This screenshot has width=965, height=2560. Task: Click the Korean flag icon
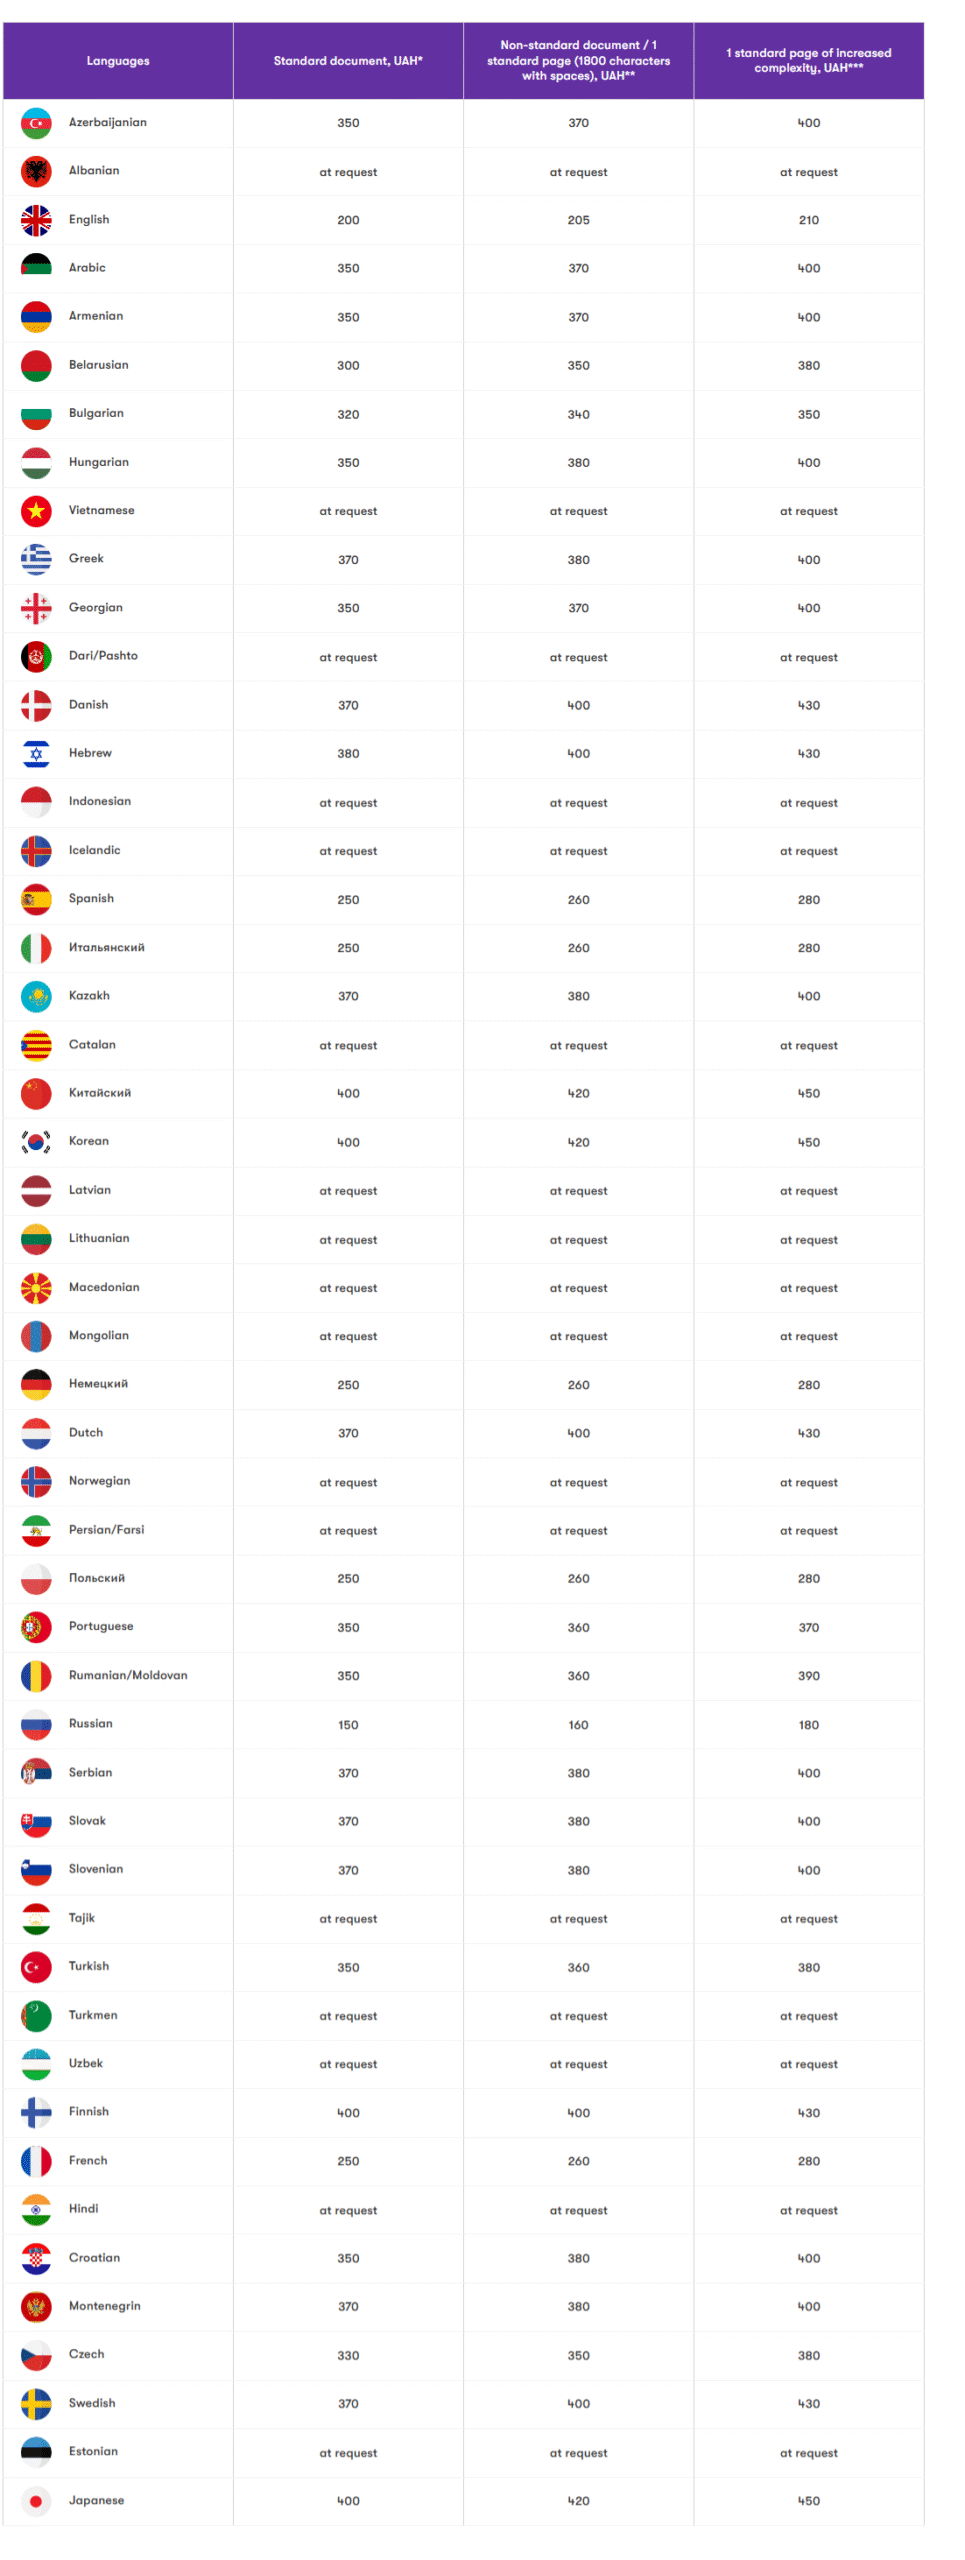click(x=36, y=1142)
